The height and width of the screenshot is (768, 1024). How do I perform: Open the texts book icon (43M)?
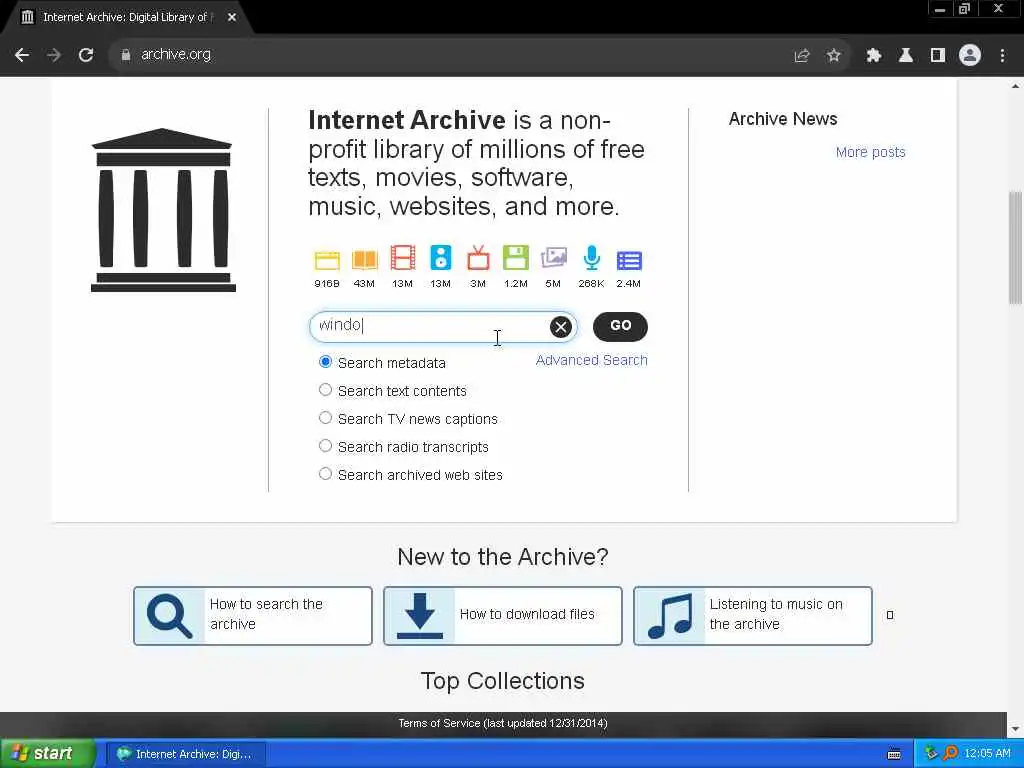click(364, 260)
